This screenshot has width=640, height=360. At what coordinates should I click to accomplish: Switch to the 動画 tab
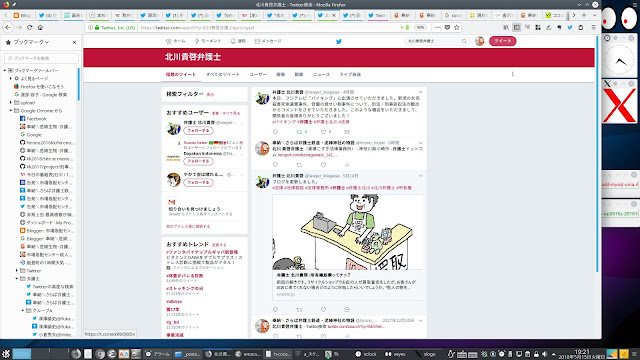[299, 75]
